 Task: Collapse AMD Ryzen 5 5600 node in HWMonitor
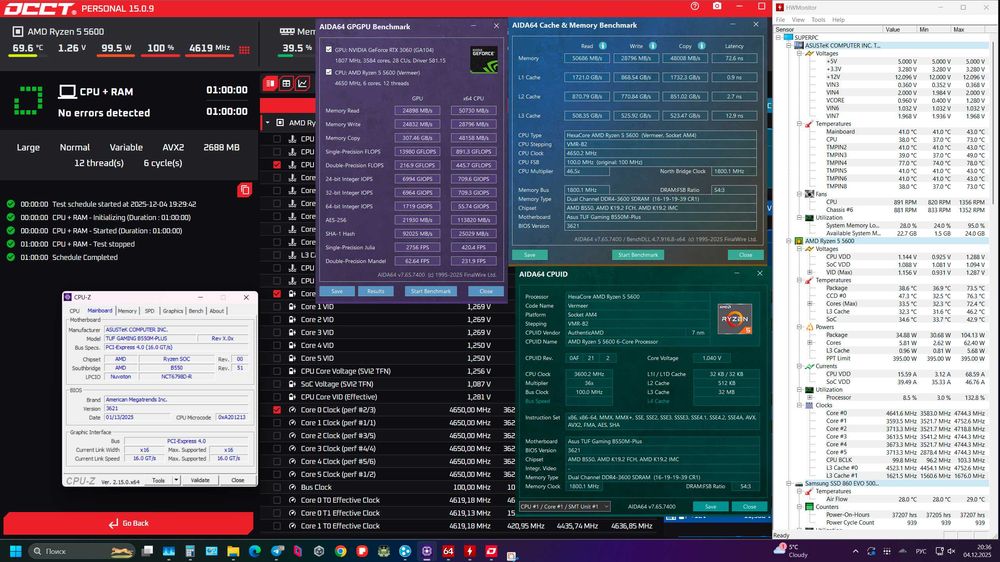(x=789, y=241)
